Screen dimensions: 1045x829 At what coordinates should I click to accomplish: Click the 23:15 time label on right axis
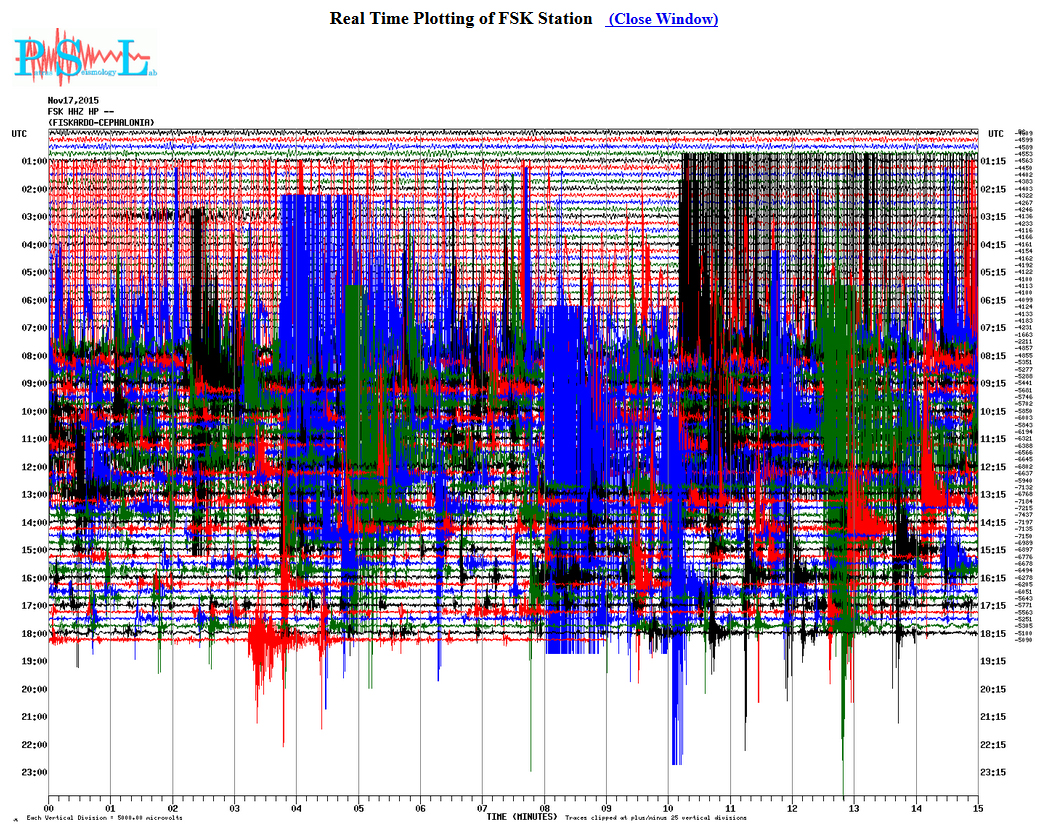pyautogui.click(x=996, y=772)
